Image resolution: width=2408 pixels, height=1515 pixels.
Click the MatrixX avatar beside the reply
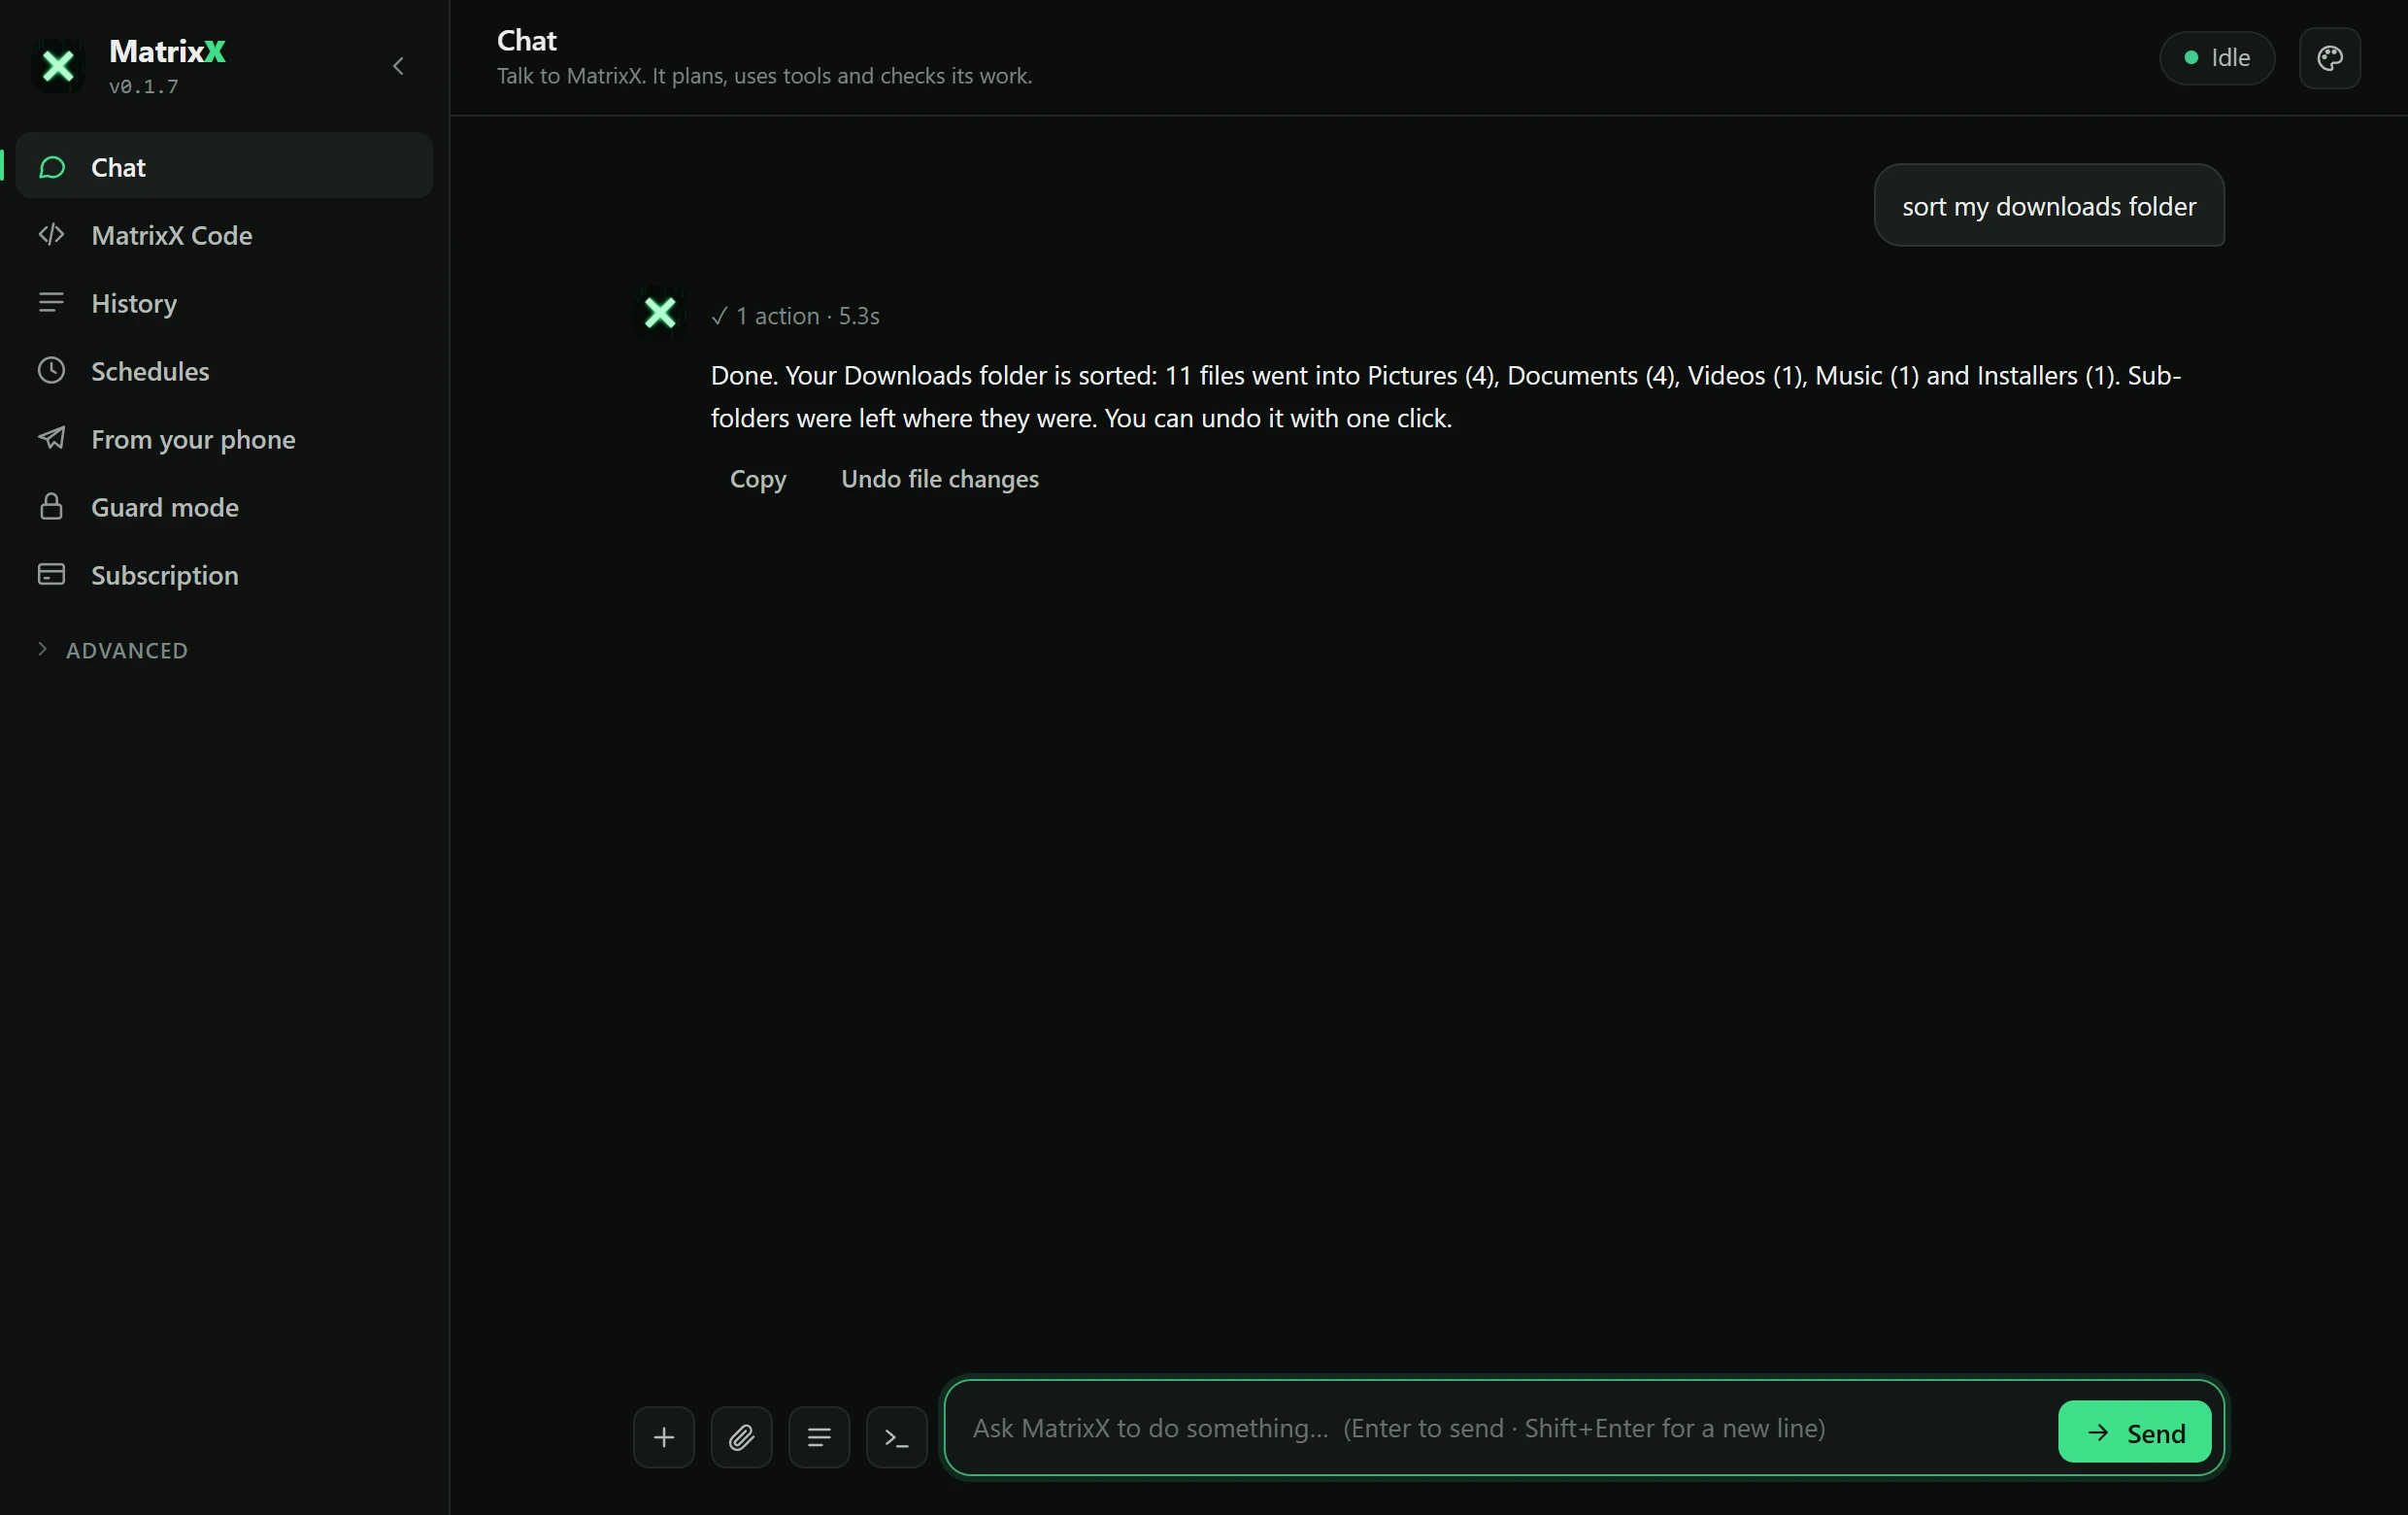click(x=660, y=314)
